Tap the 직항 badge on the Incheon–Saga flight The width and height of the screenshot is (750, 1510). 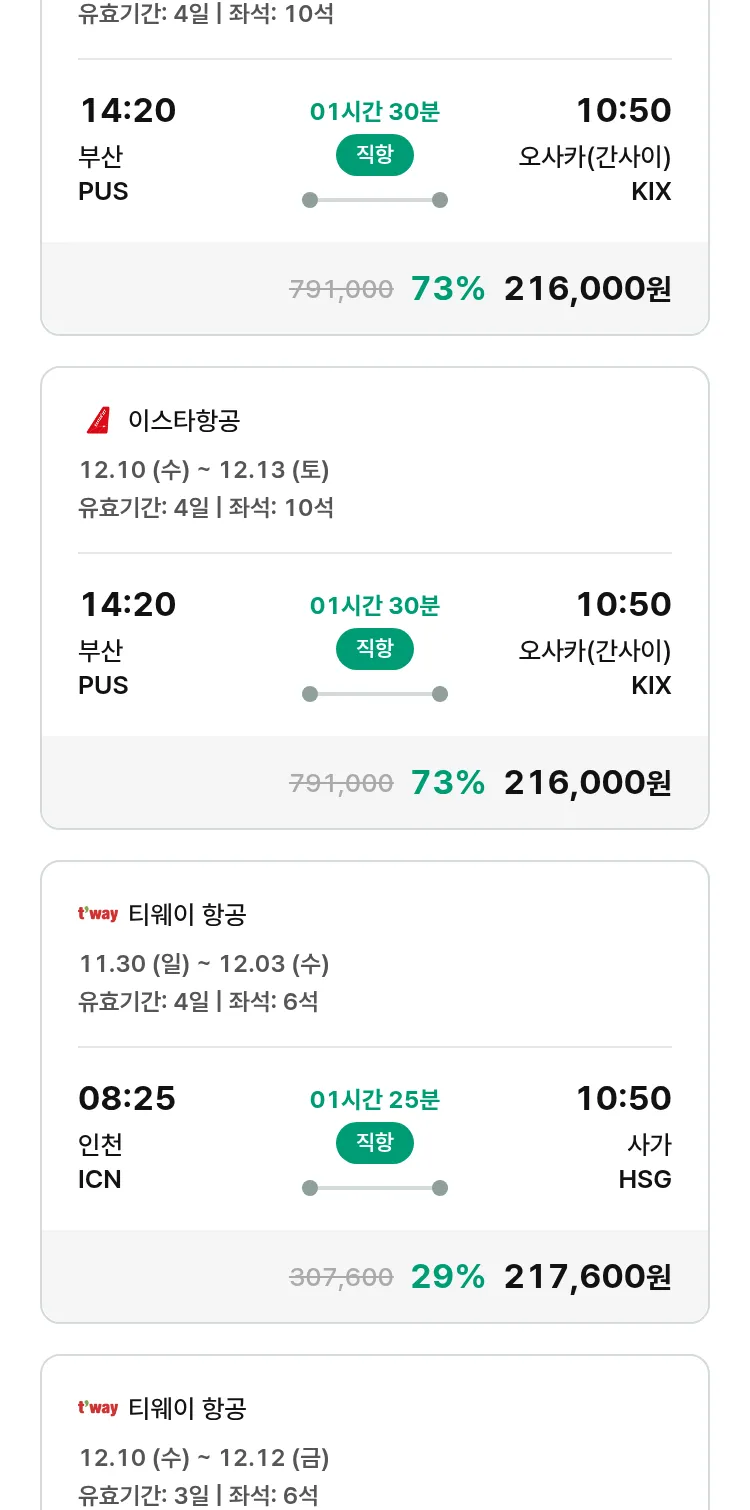[374, 1143]
